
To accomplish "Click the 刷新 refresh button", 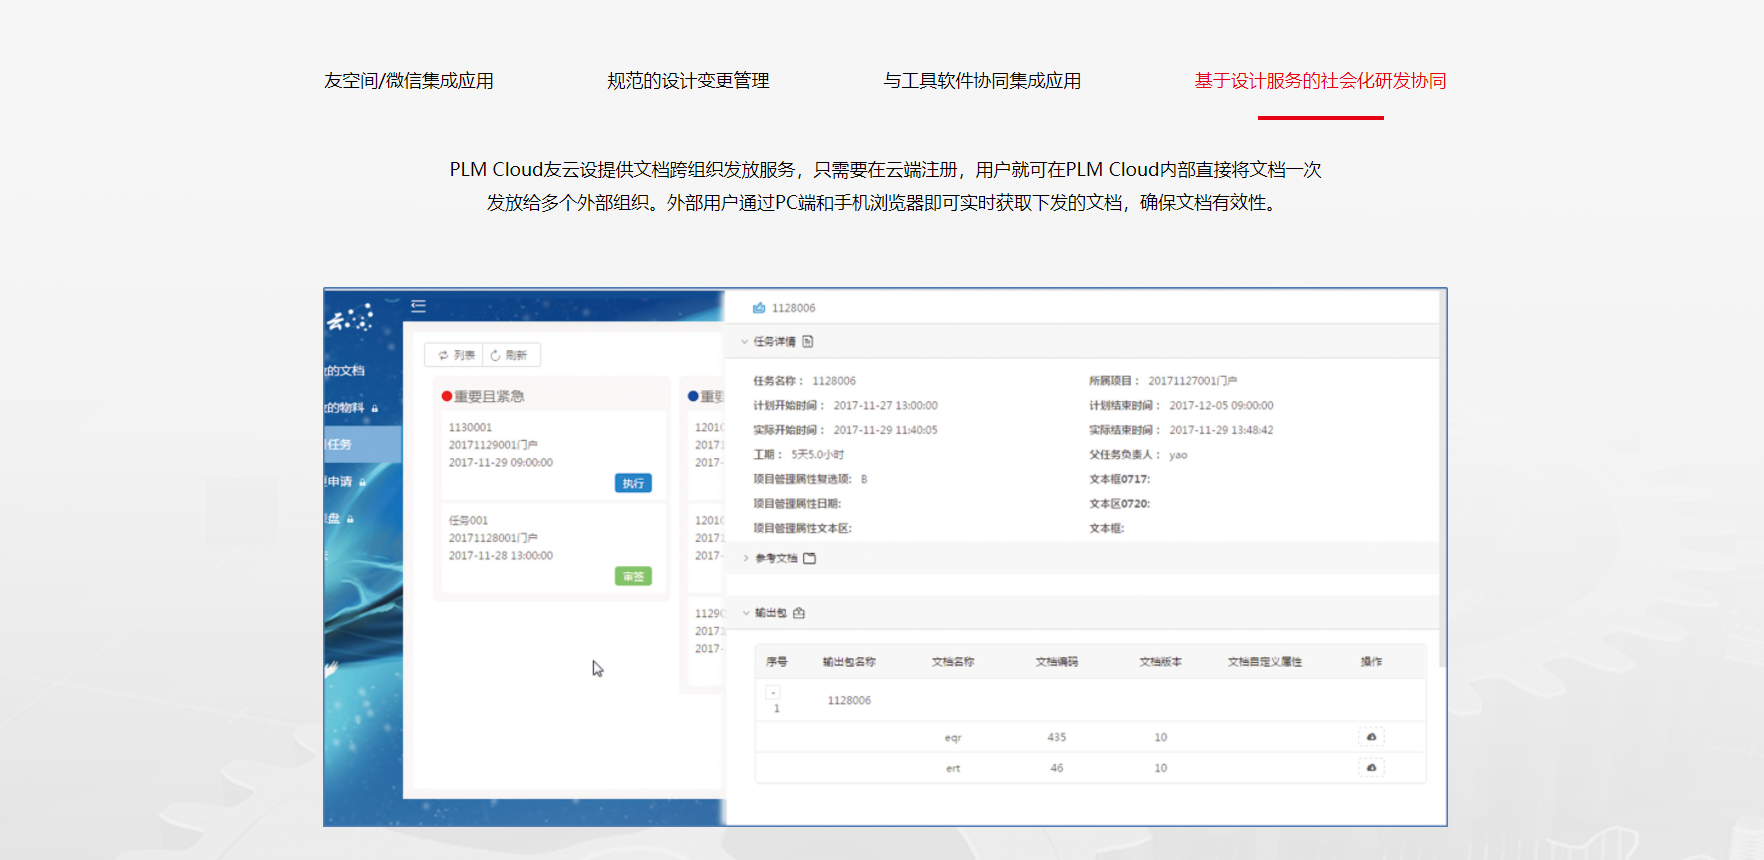I will (x=512, y=355).
